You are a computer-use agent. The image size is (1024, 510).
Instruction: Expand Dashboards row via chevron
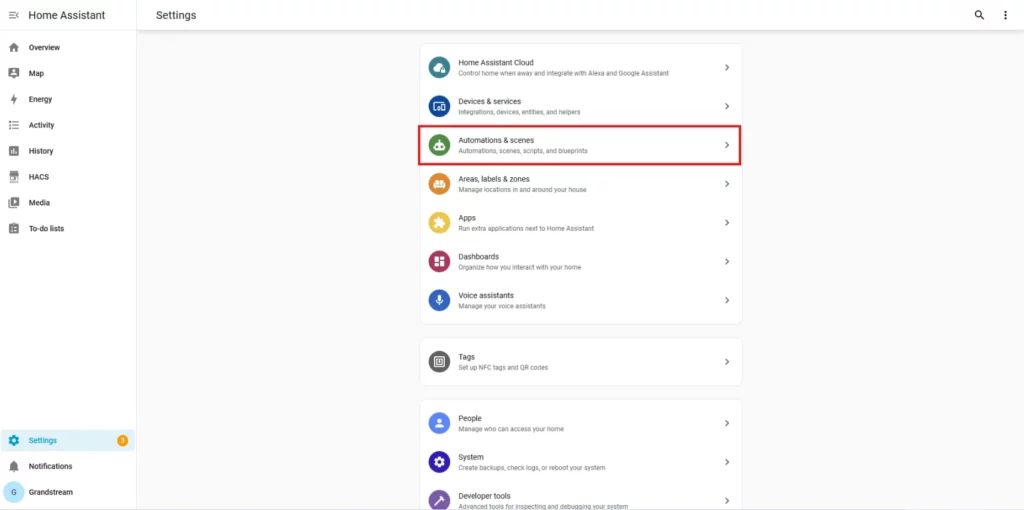click(x=727, y=261)
